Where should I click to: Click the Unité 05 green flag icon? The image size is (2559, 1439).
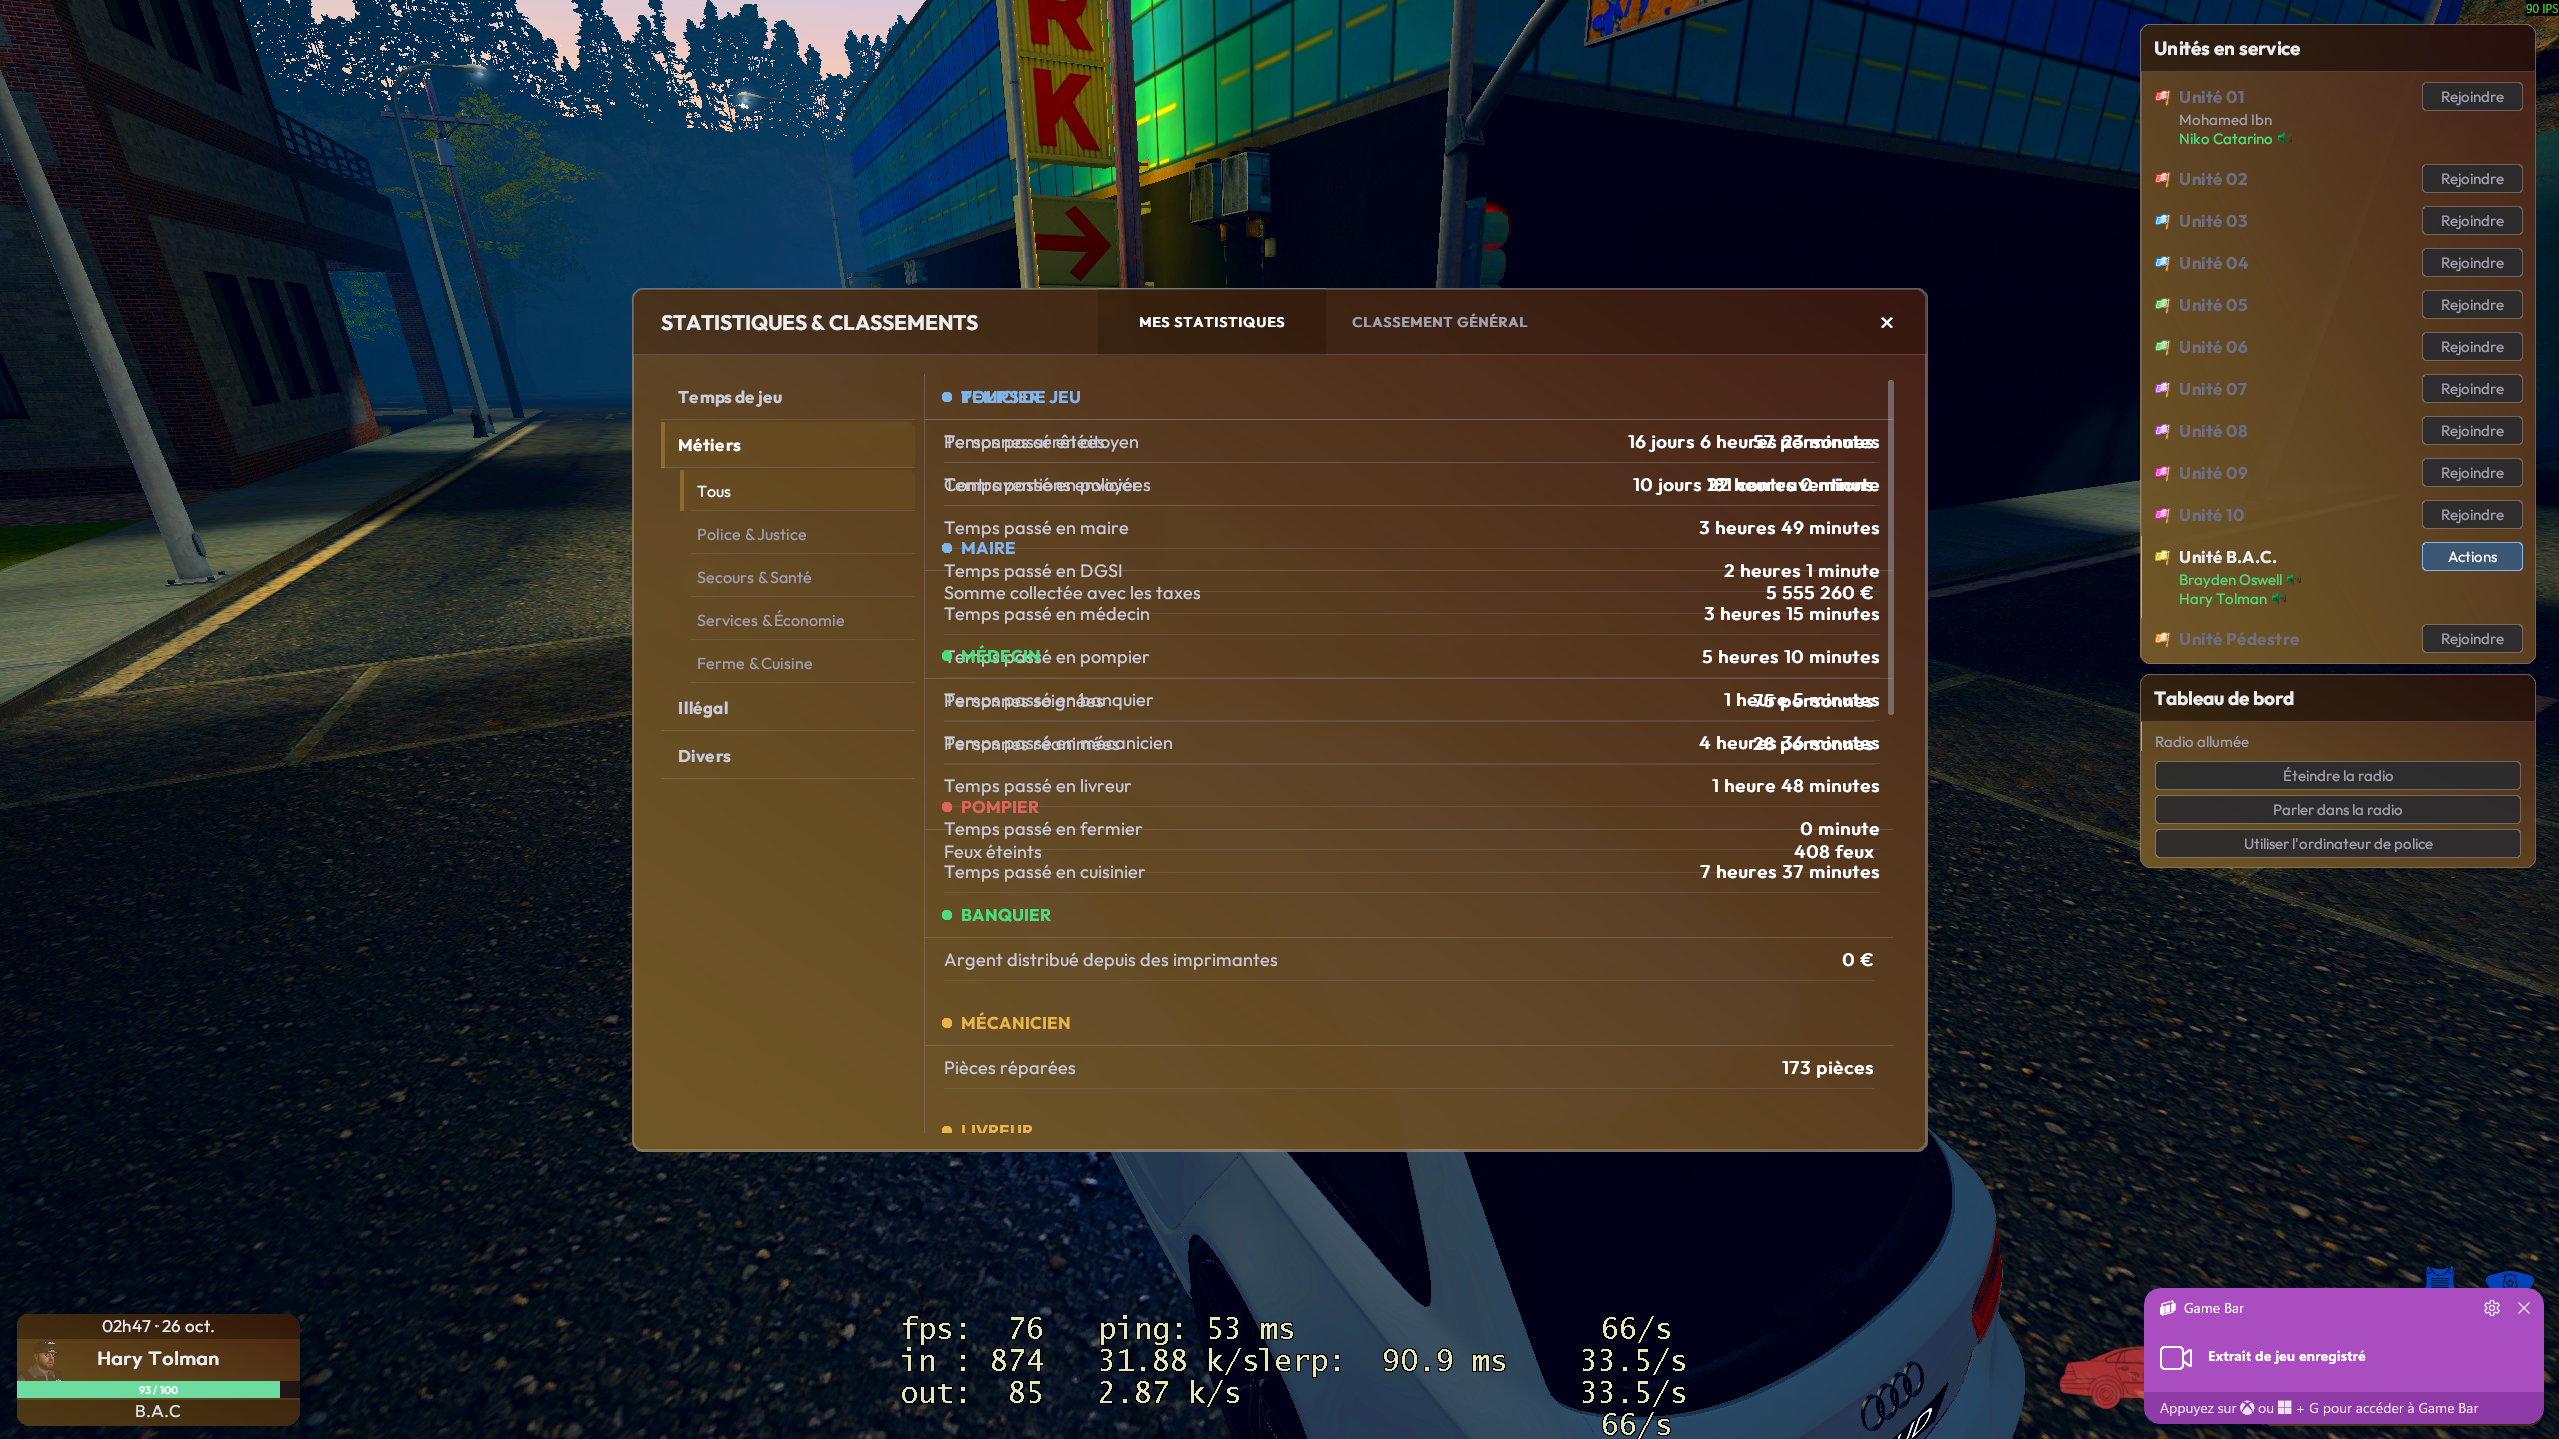tap(2162, 305)
